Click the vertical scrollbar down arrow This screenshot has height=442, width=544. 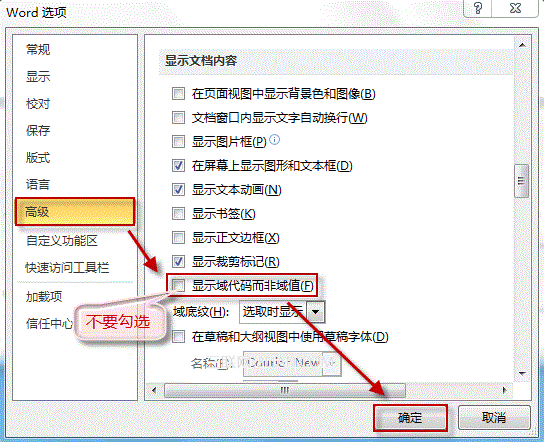click(522, 374)
